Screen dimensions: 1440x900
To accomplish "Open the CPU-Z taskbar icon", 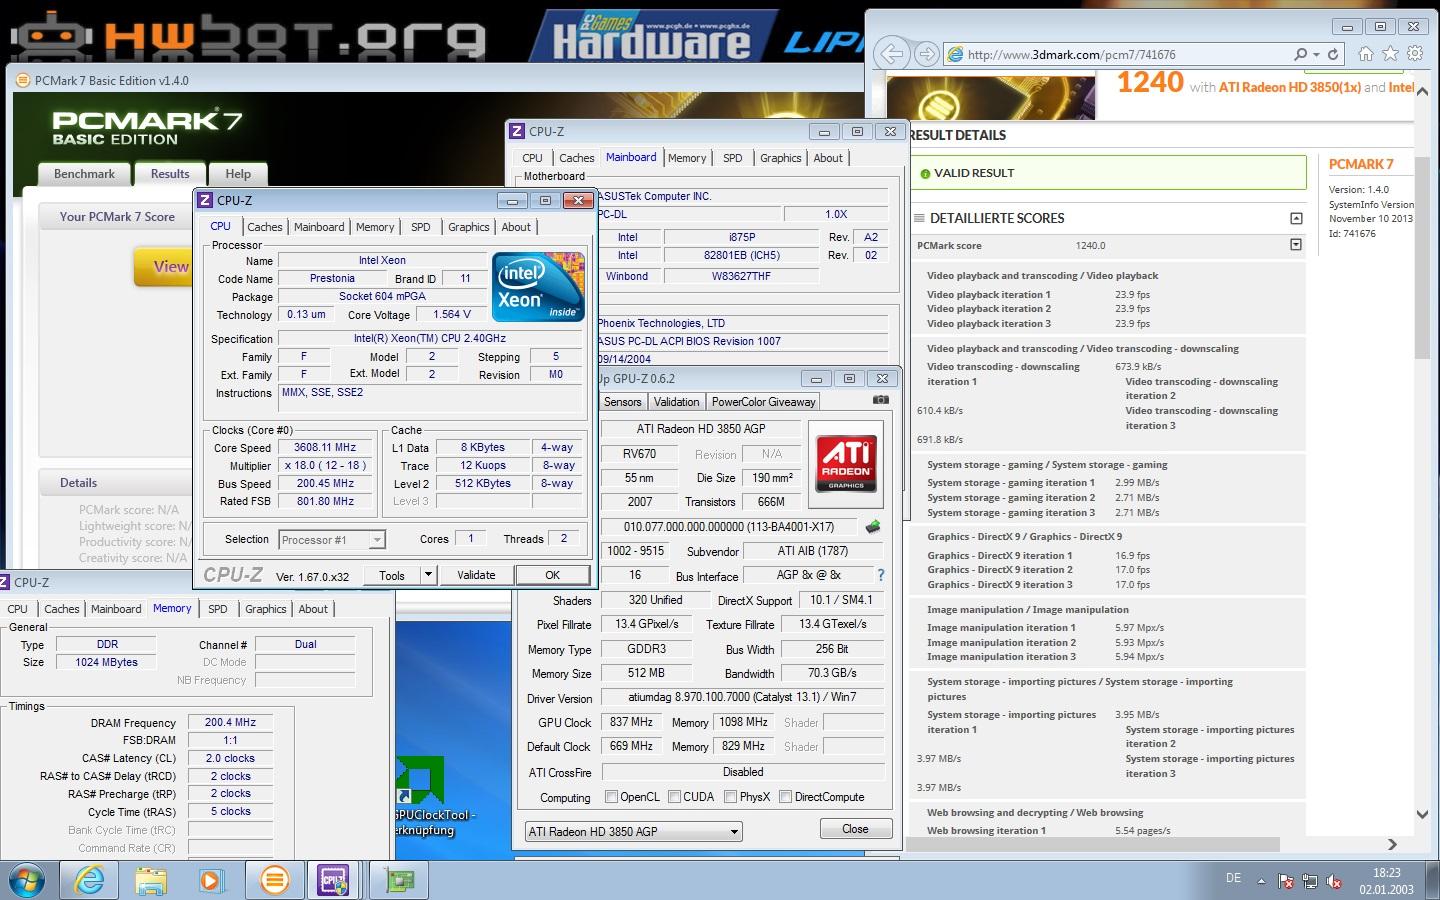I will point(333,880).
